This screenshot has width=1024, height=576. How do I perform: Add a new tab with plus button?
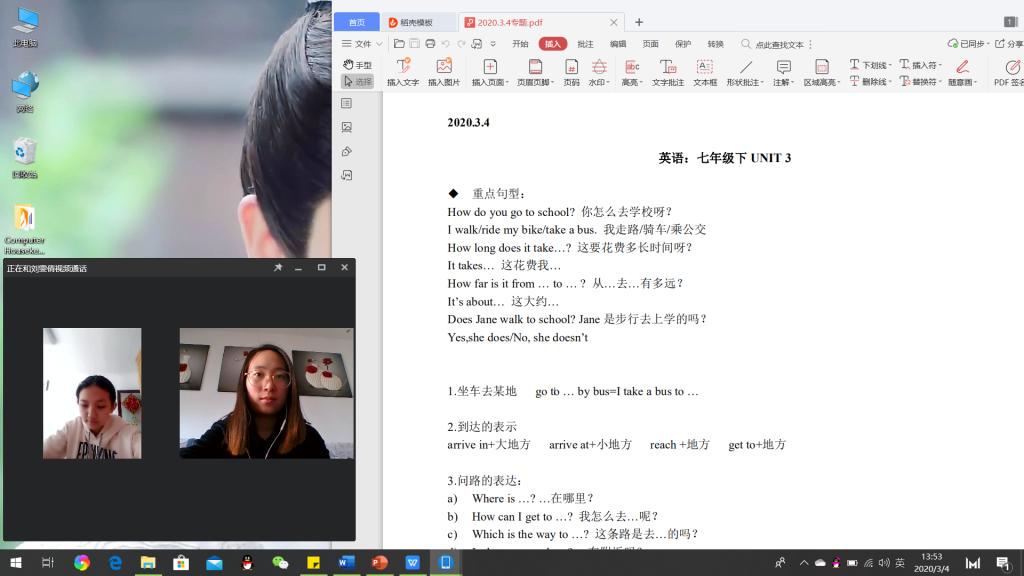[x=639, y=22]
